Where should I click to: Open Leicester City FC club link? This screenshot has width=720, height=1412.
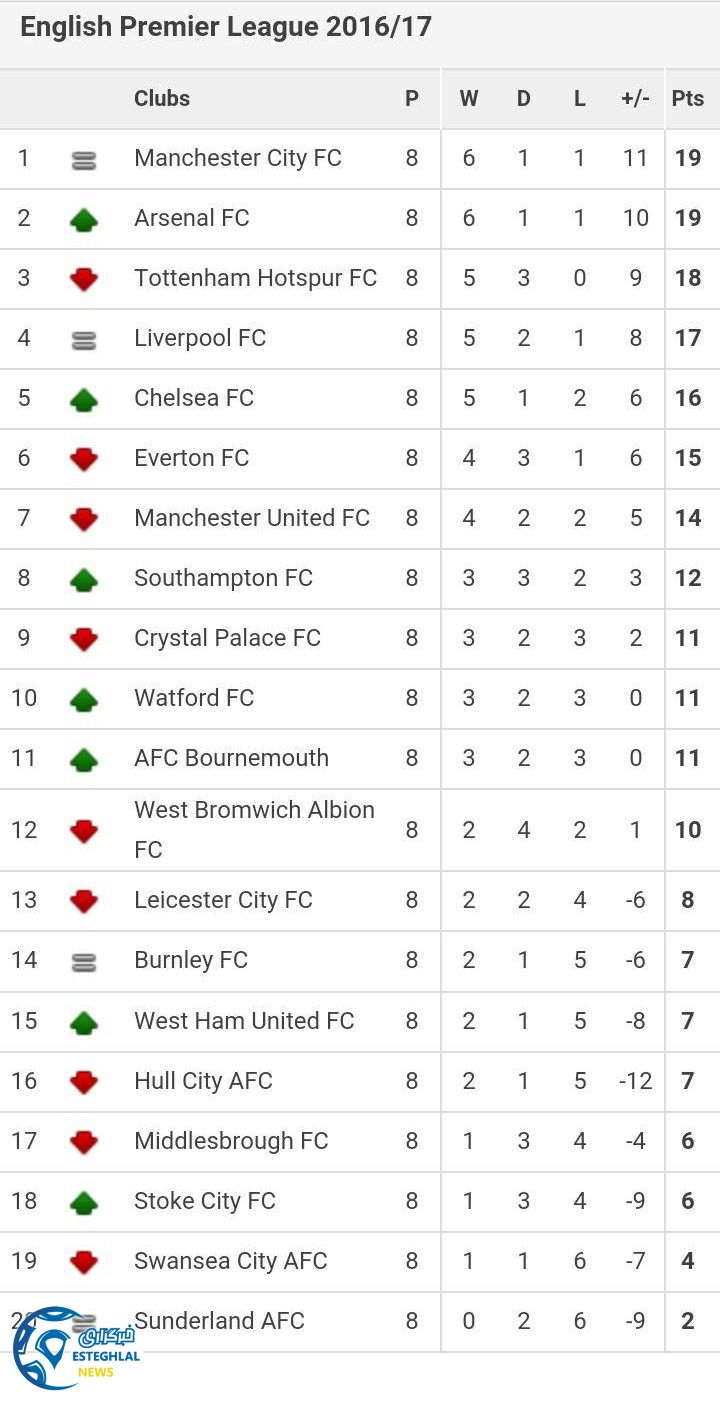223,900
